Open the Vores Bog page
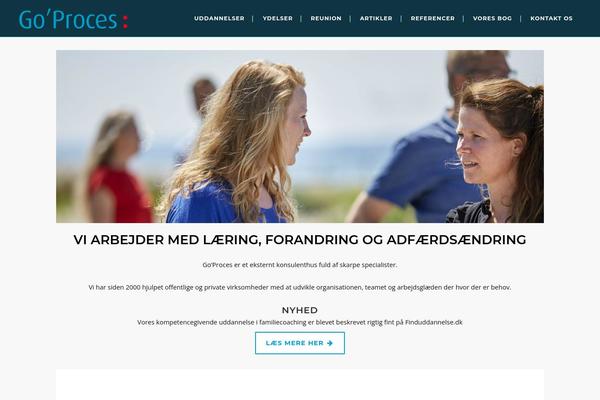600x400 pixels. tap(492, 18)
